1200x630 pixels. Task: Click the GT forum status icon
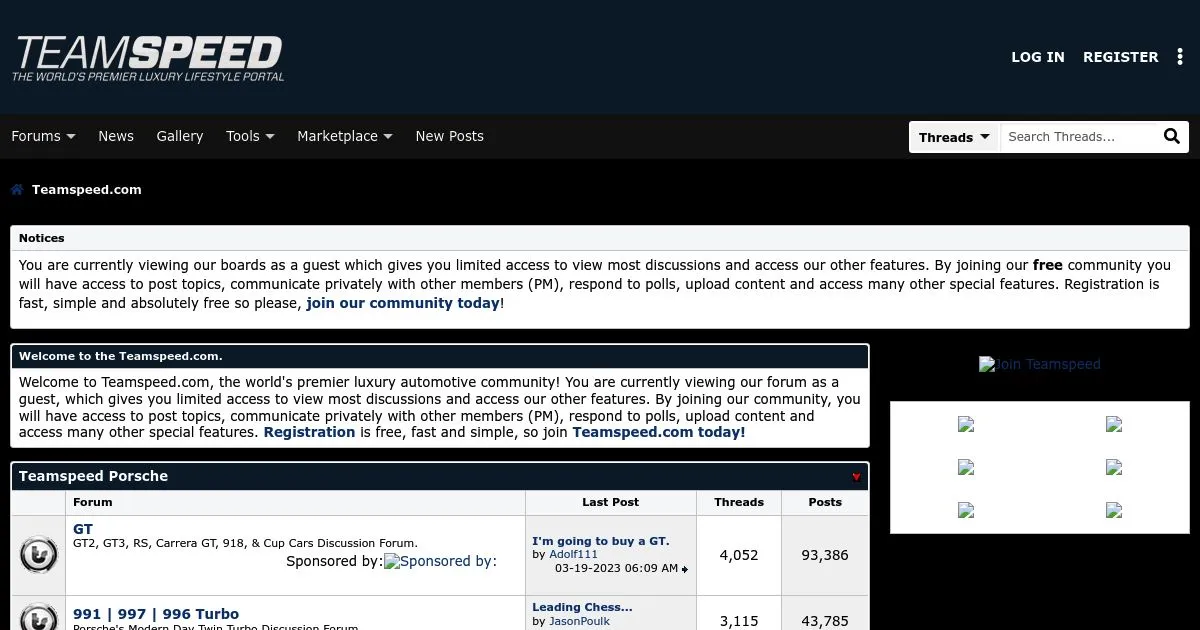coord(38,555)
